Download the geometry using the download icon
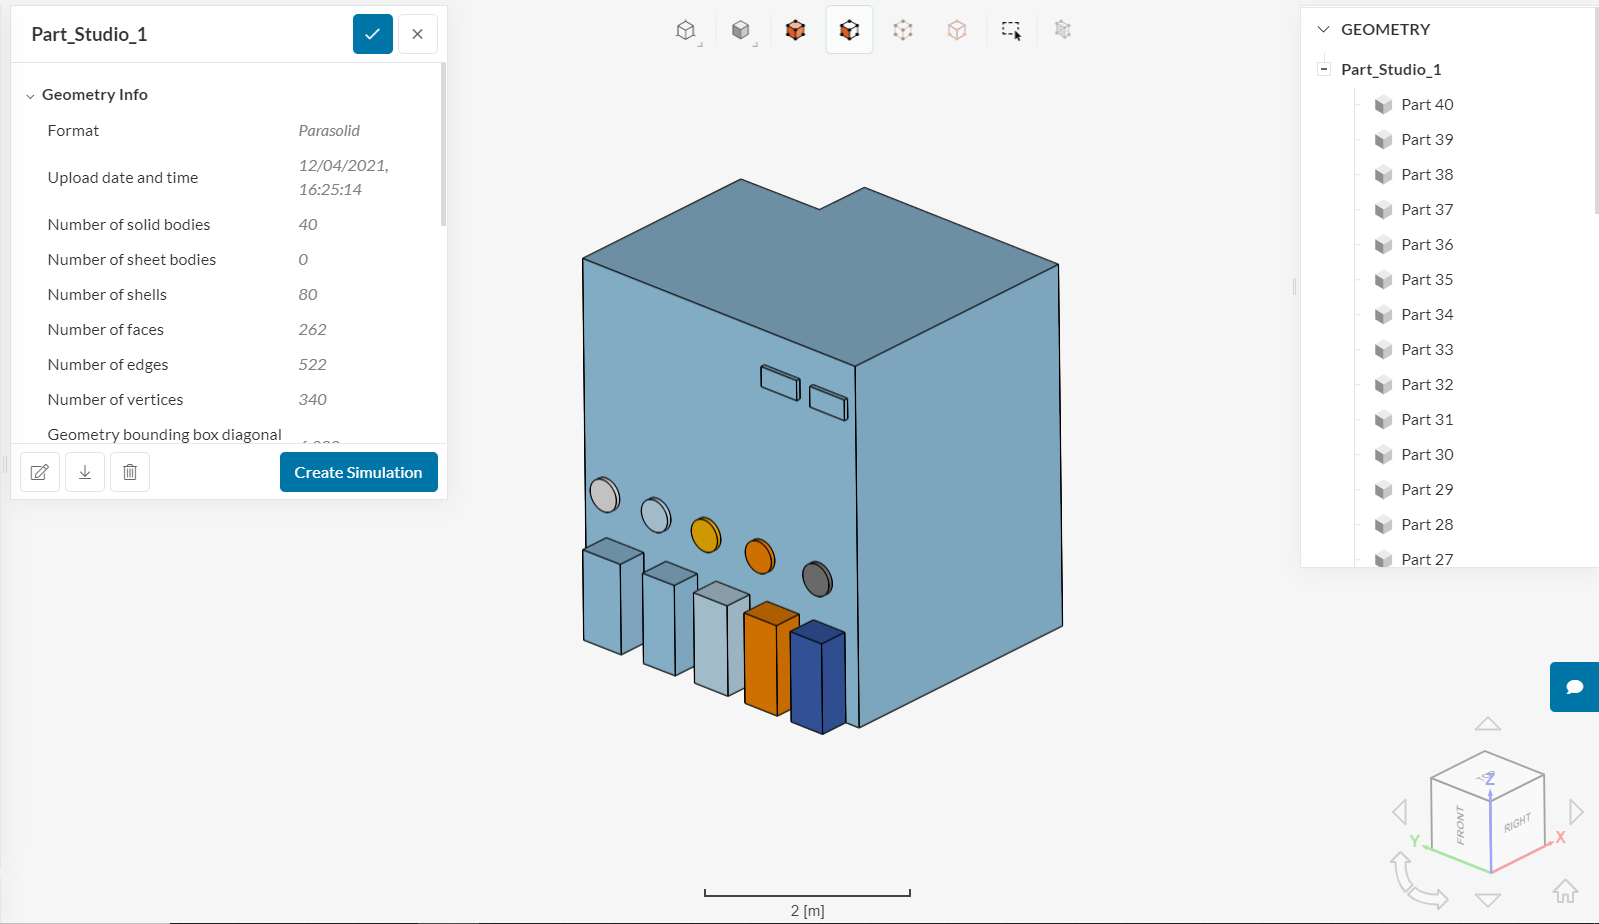 pyautogui.click(x=85, y=472)
